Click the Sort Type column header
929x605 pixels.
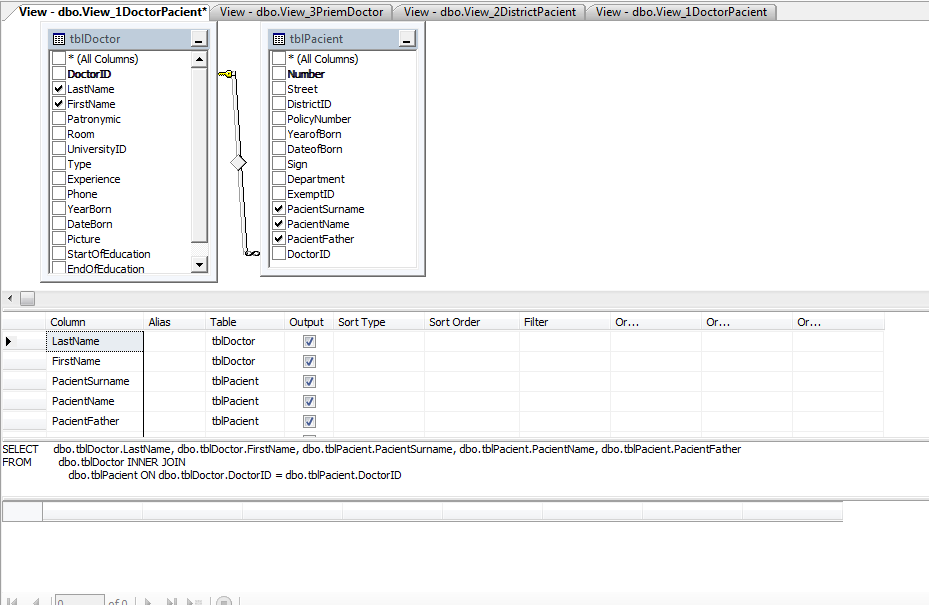(379, 322)
